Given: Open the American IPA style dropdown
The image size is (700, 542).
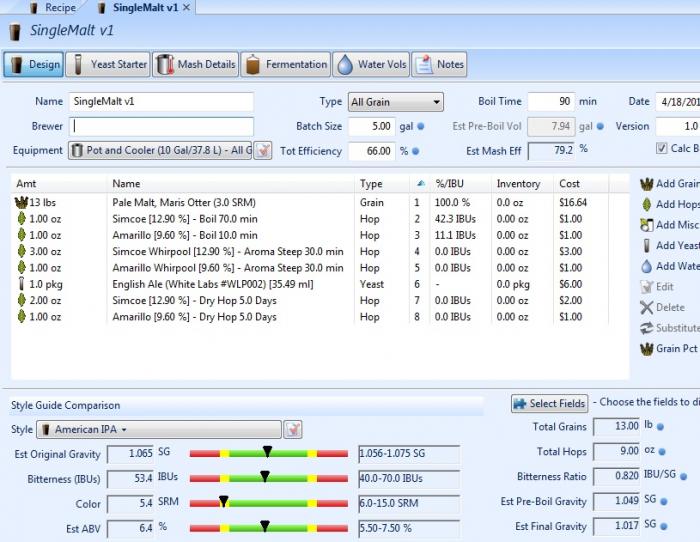Looking at the screenshot, I should point(159,429).
